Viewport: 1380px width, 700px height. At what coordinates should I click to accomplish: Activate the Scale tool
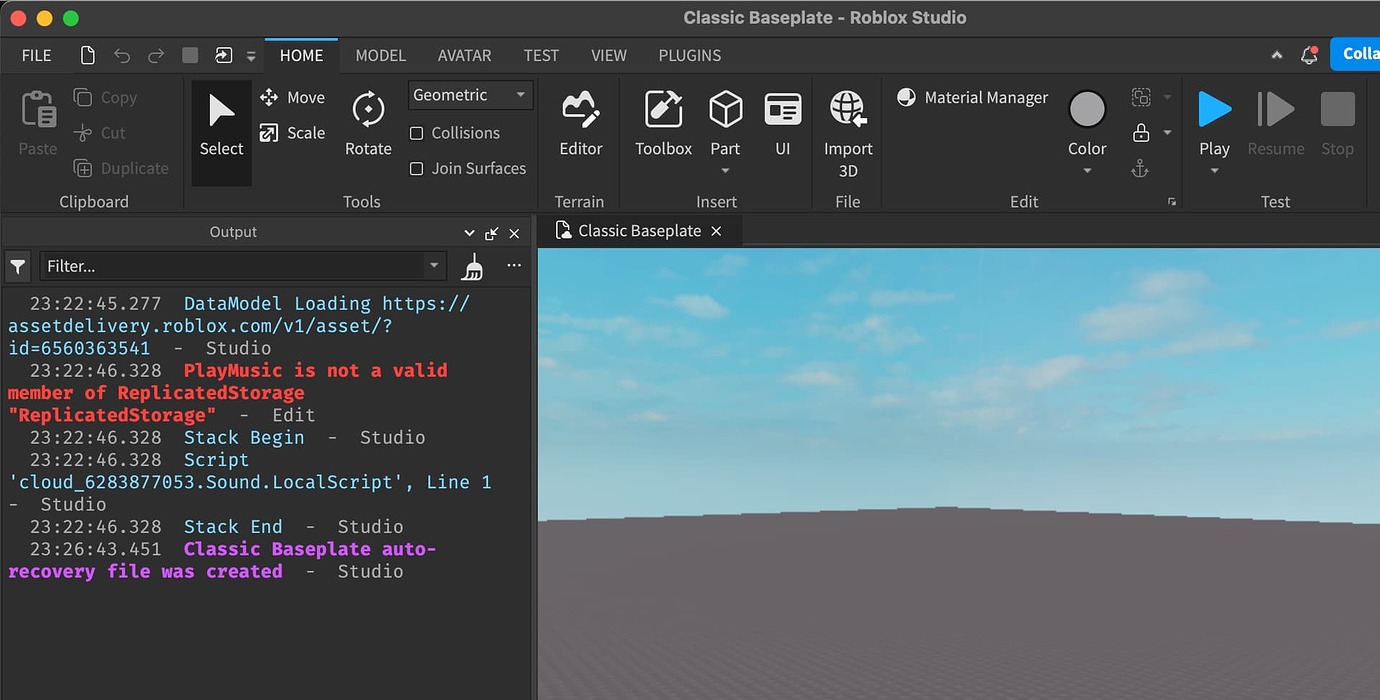pyautogui.click(x=292, y=132)
